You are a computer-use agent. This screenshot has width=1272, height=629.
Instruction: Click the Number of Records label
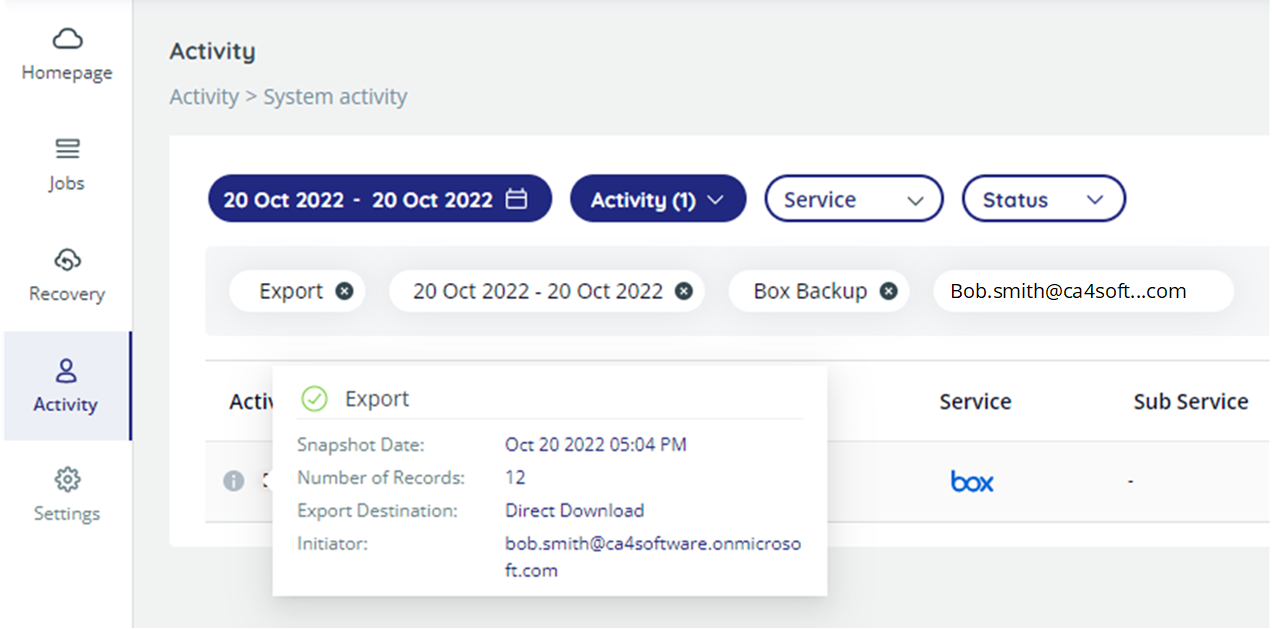point(381,478)
